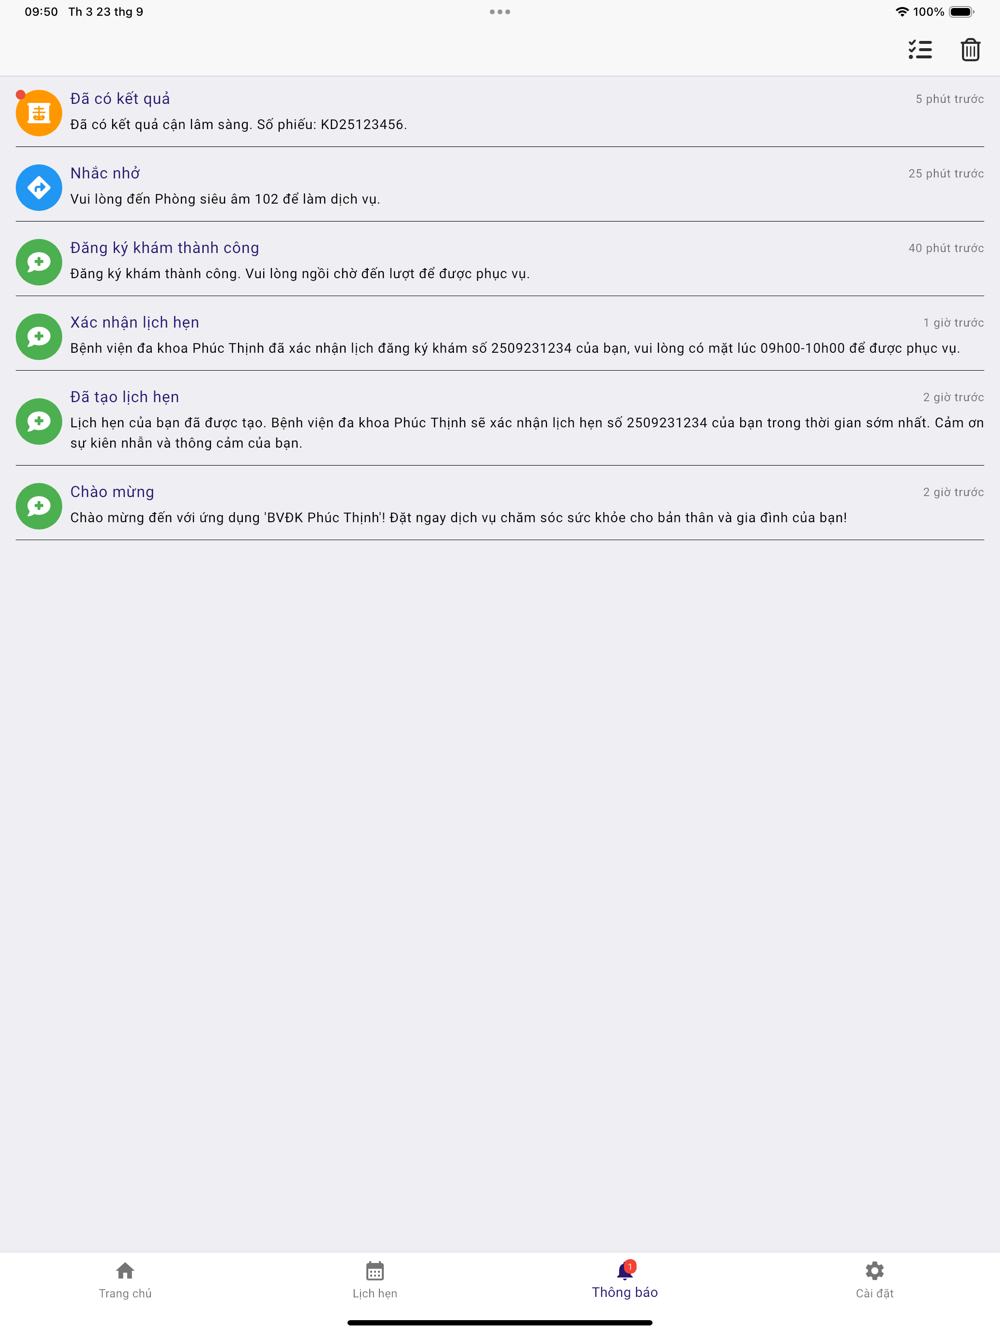Select the Thông báo bell tab
The width and height of the screenshot is (1000, 1333).
pos(625,1280)
